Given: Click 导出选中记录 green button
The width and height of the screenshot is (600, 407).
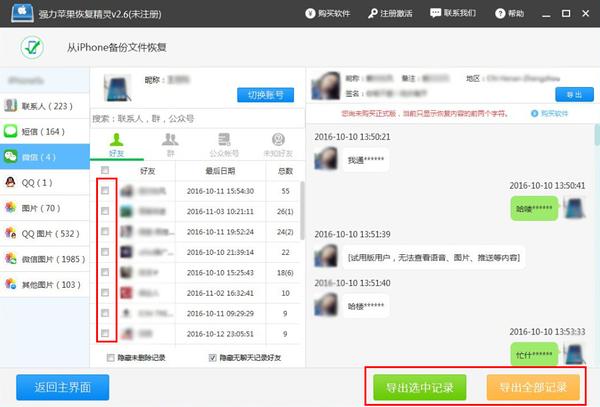Looking at the screenshot, I should pos(419,387).
